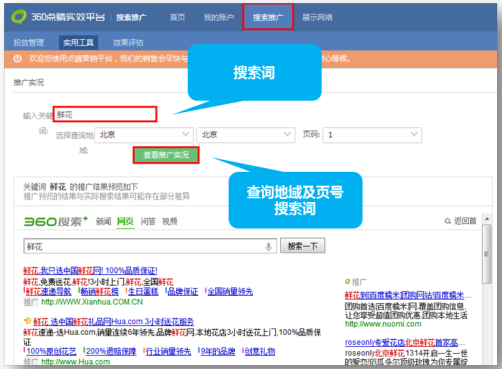Select the 搜索推广 top navigation tab
The width and height of the screenshot is (502, 369).
(268, 17)
